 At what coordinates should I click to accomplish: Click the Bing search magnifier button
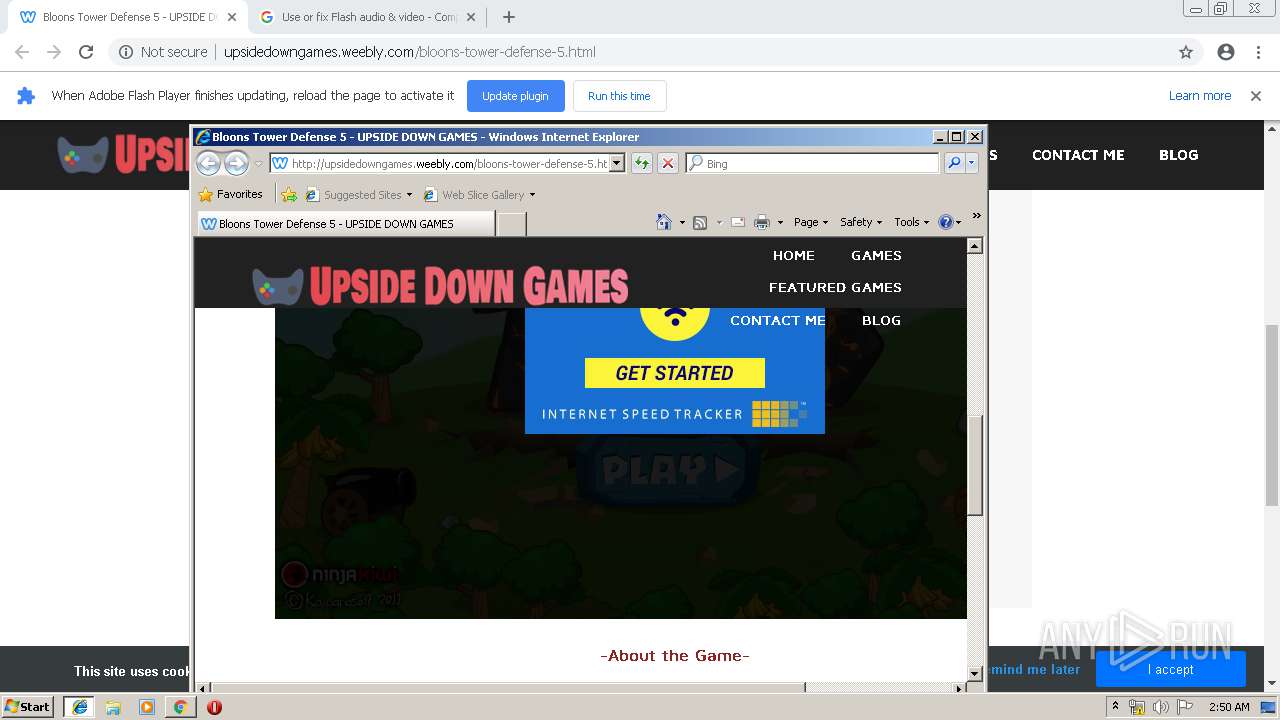pos(954,163)
